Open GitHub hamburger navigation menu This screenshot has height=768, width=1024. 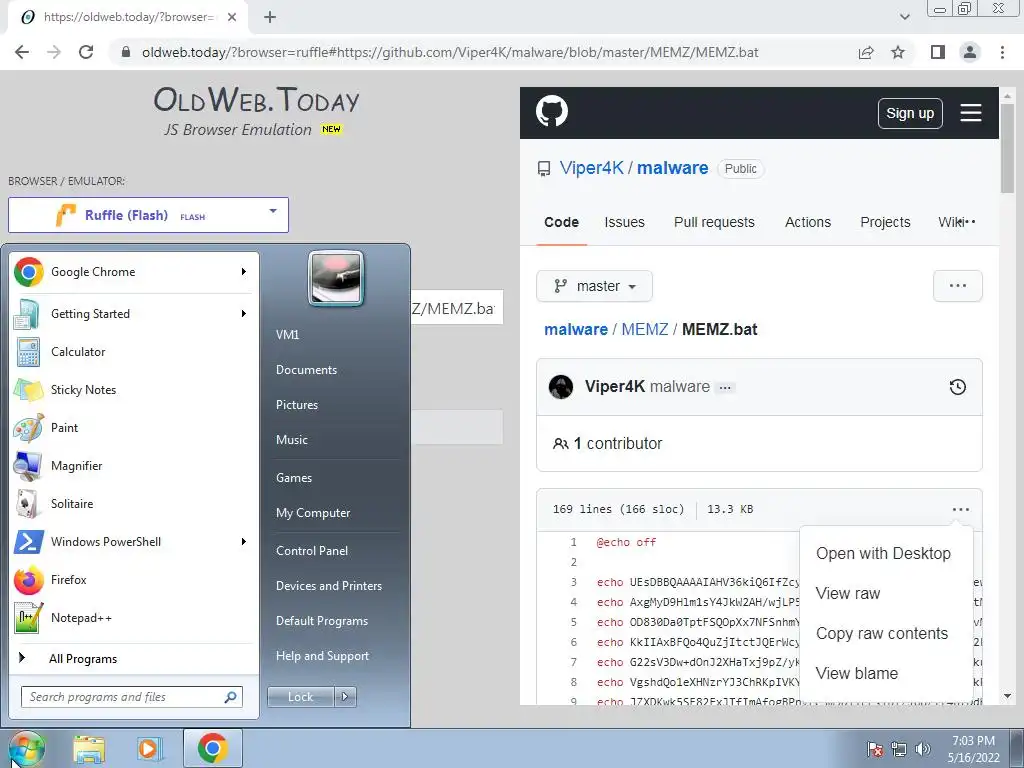coord(970,113)
